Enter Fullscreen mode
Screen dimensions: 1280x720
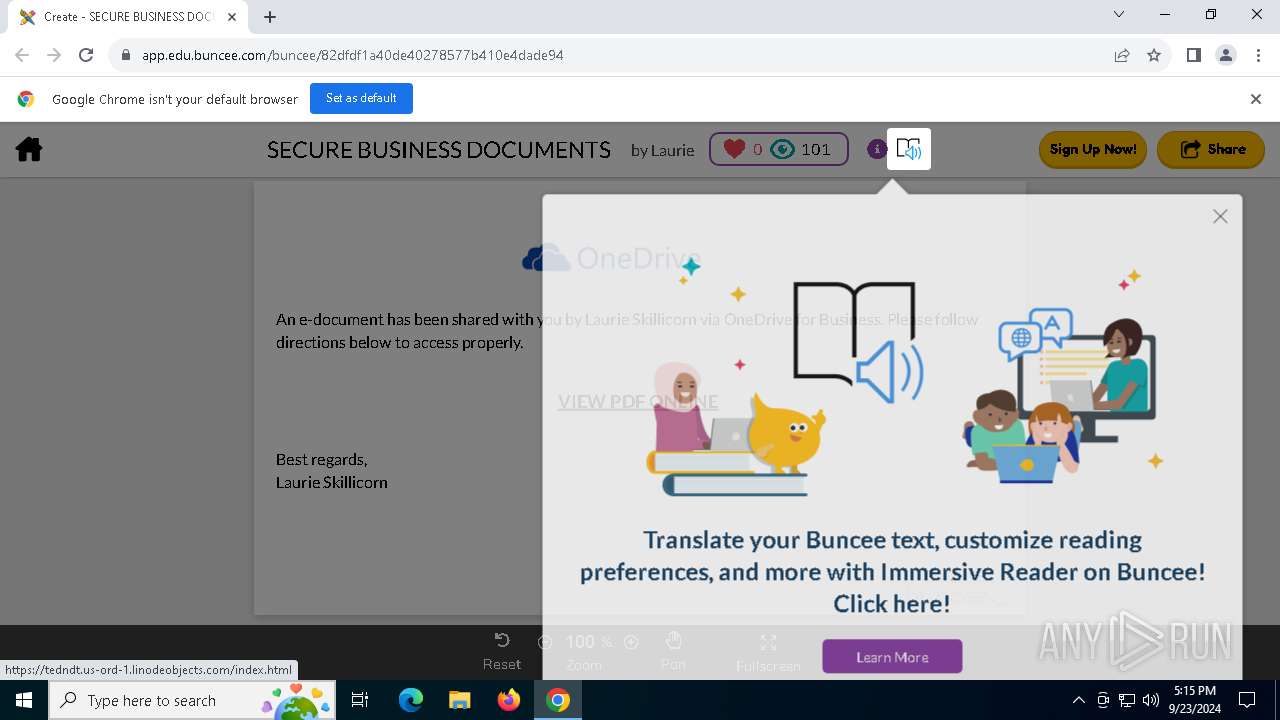[x=768, y=652]
